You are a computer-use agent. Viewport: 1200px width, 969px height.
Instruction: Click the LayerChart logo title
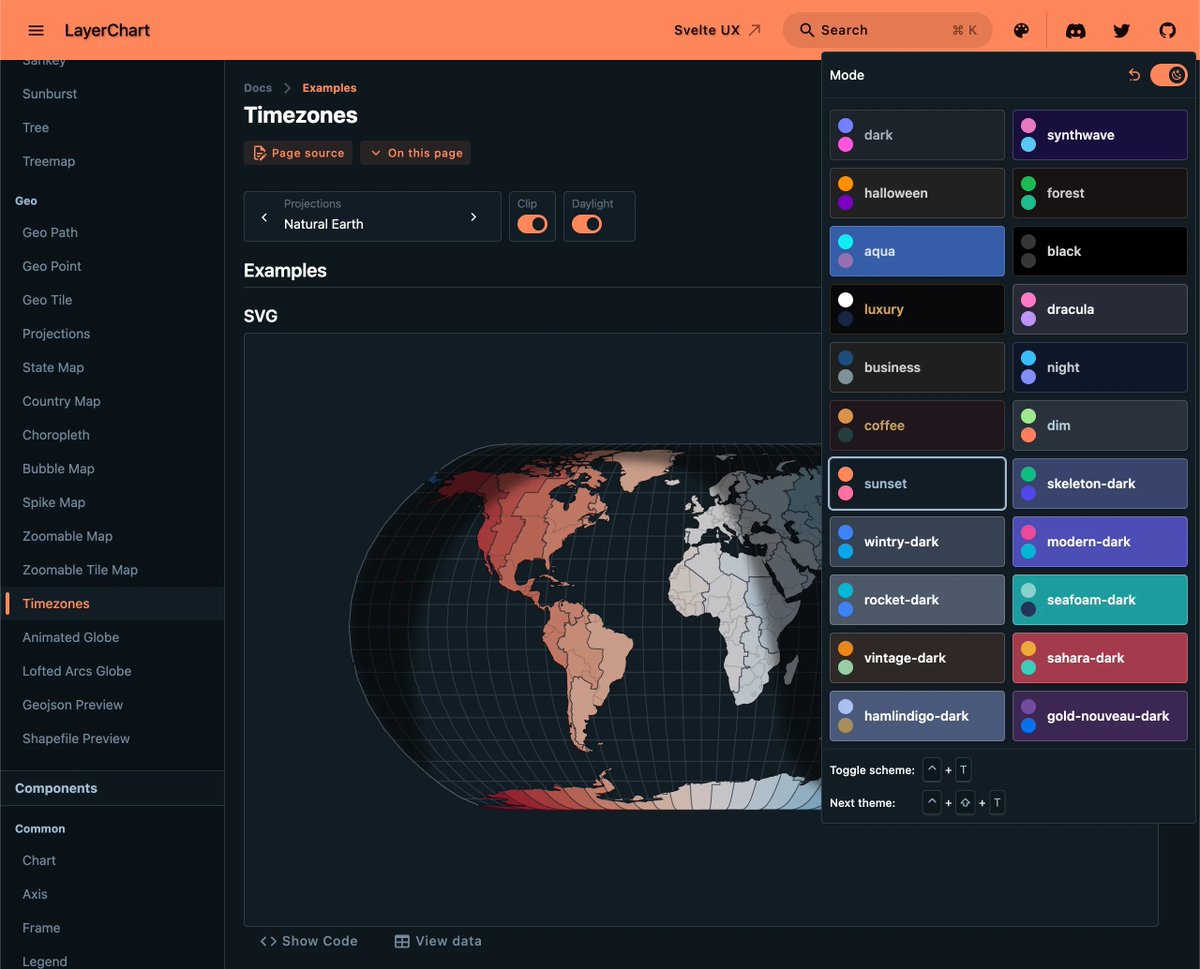[107, 30]
